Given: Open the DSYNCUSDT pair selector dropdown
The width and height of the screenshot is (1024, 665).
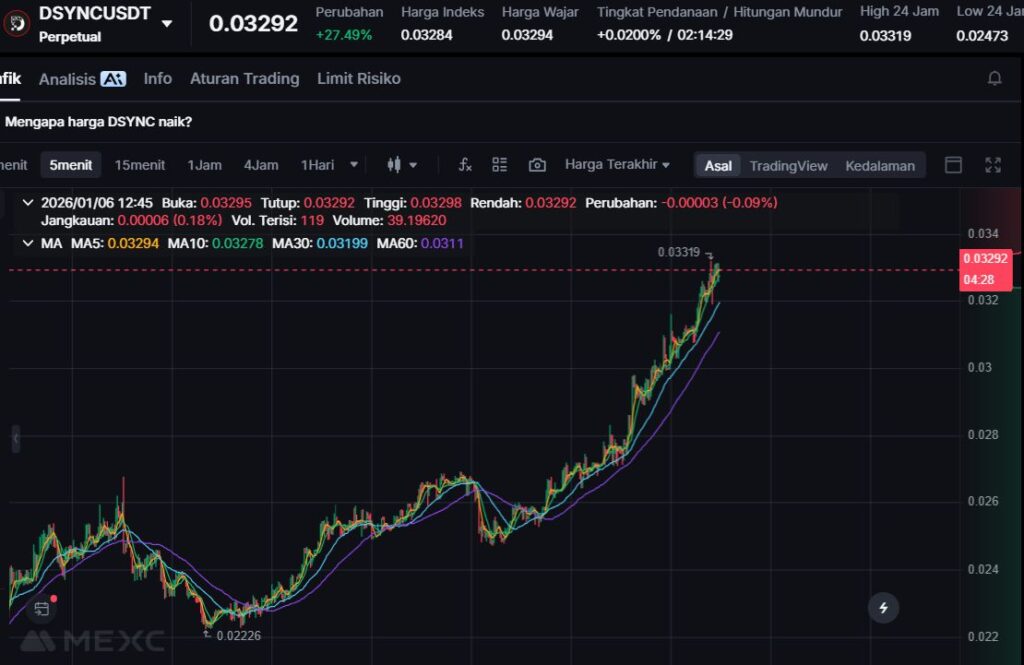Looking at the screenshot, I should coord(167,23).
